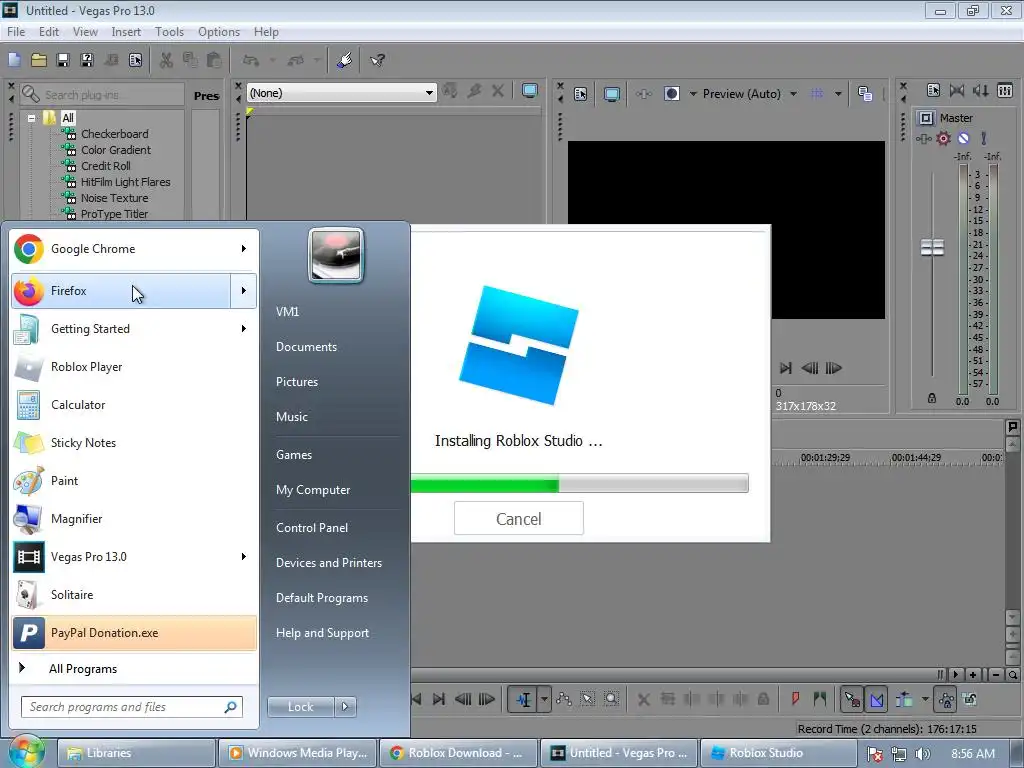This screenshot has height=768, width=1024.
Task: Open the Preview (Auto) quality dropdown
Action: point(793,94)
